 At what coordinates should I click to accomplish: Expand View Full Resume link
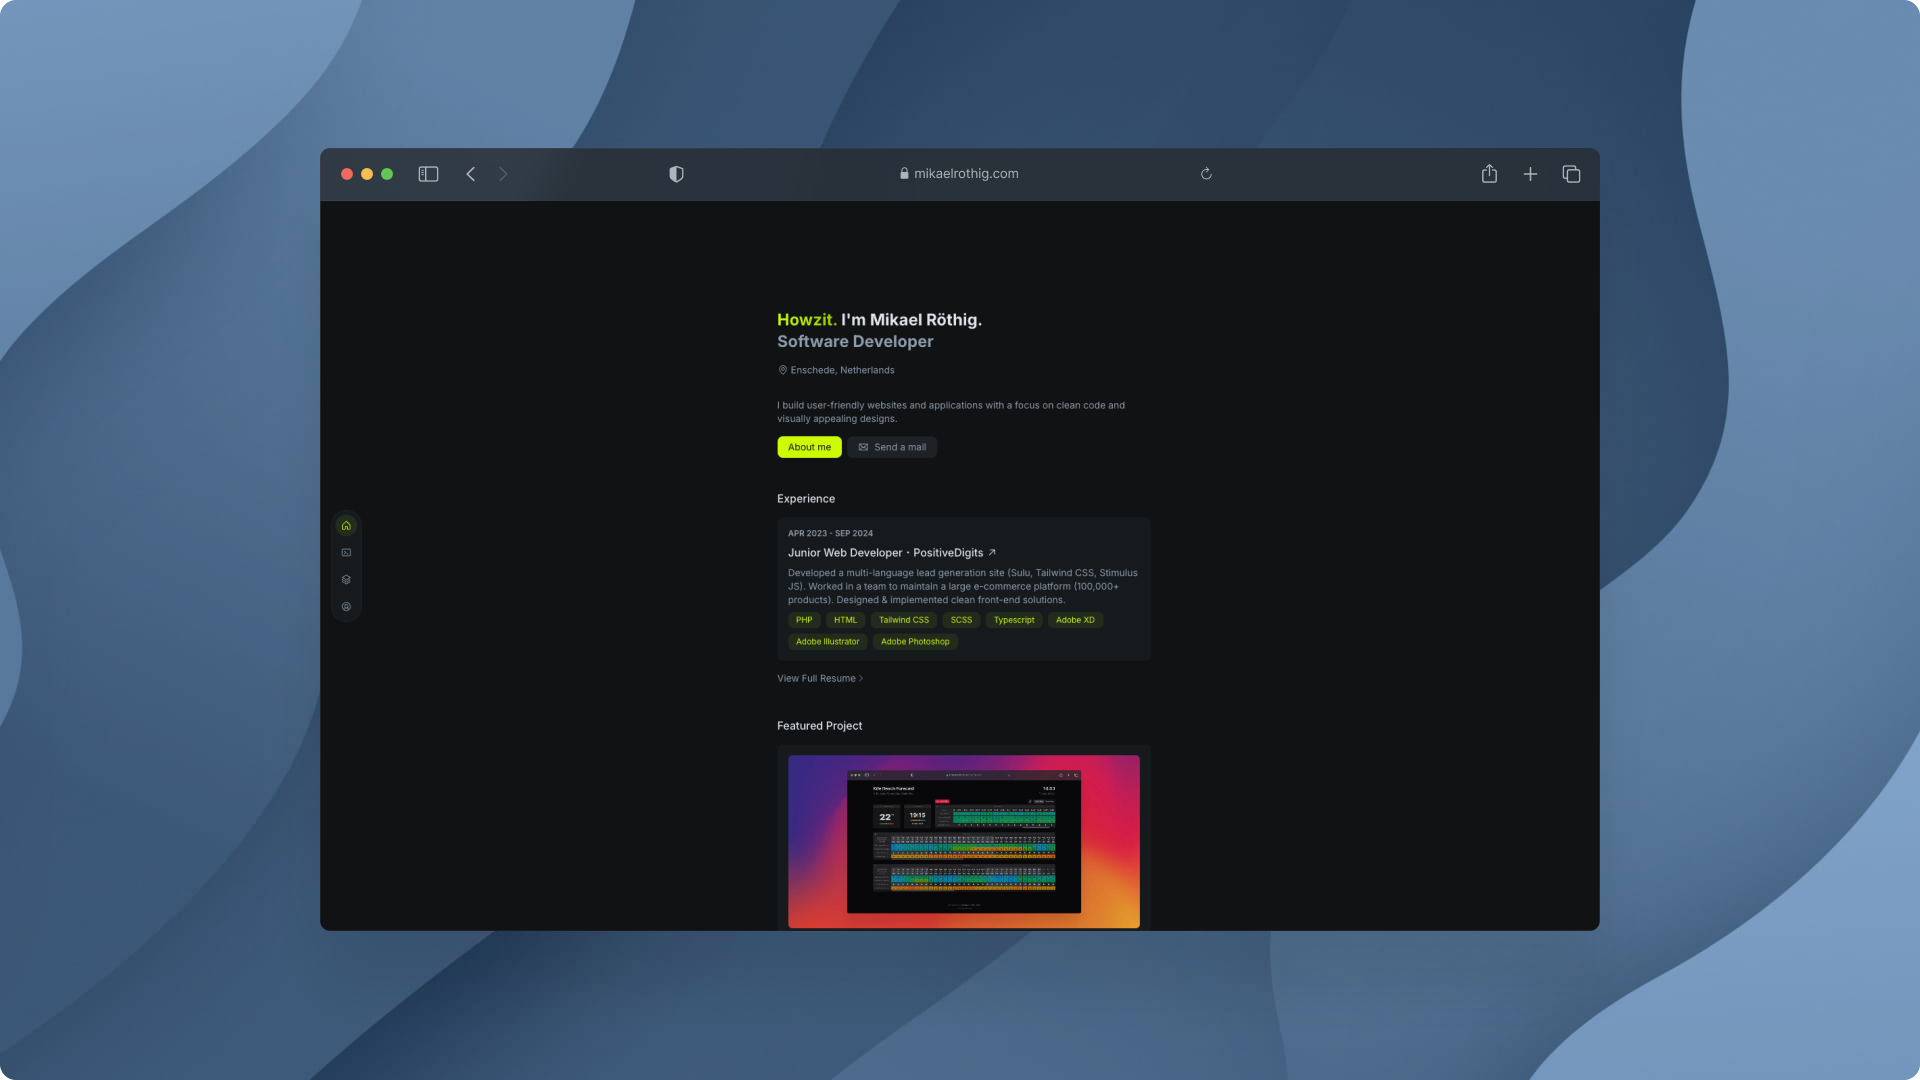tap(819, 679)
